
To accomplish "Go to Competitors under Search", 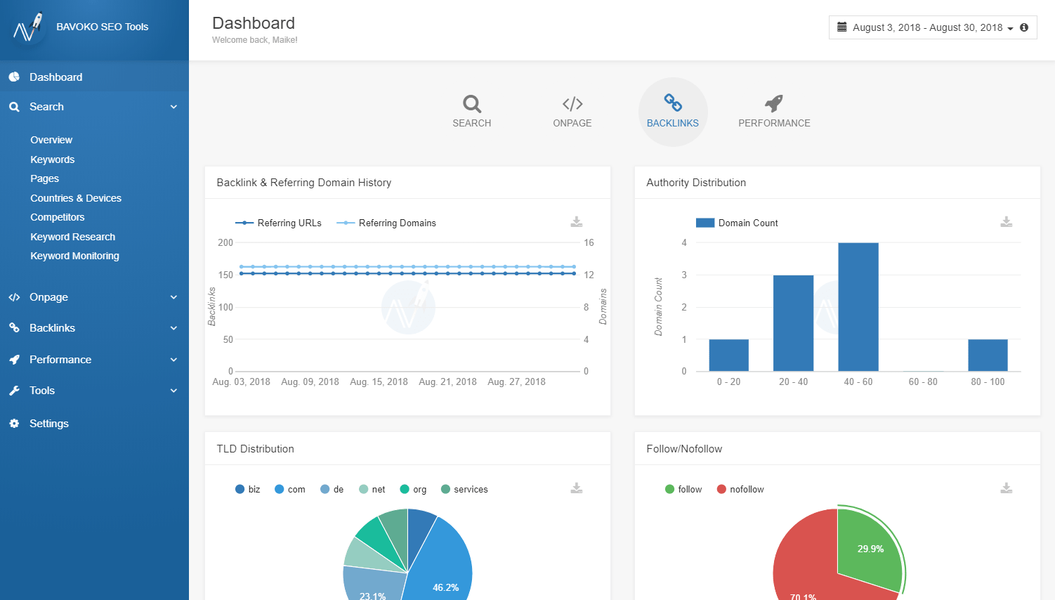I will tap(57, 217).
